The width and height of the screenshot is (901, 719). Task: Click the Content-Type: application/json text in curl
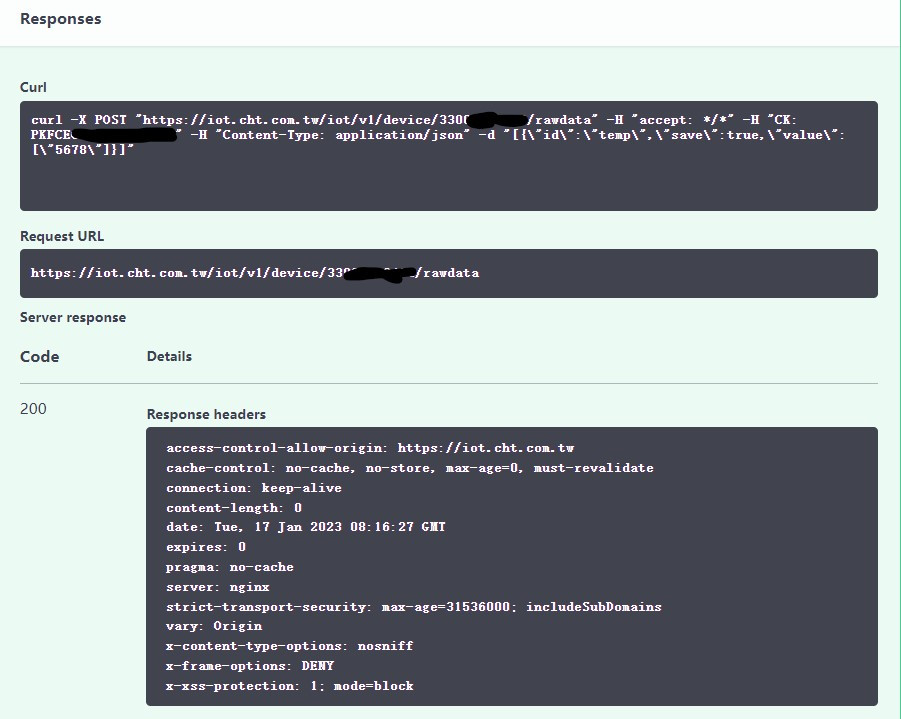tap(342, 135)
